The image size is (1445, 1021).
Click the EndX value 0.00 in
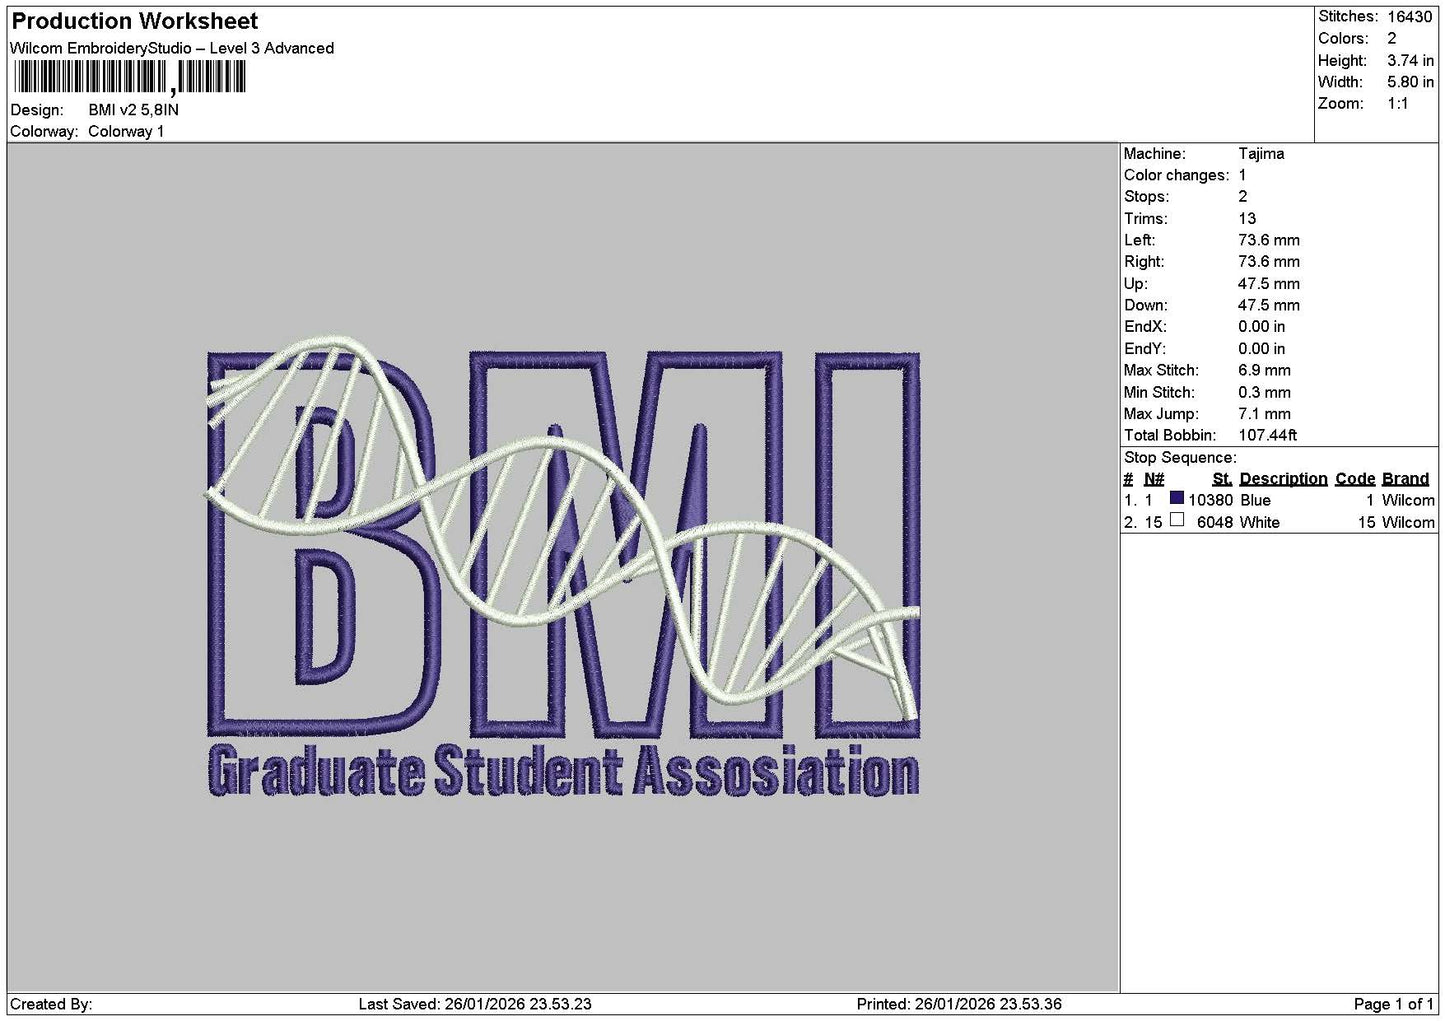click(1262, 327)
